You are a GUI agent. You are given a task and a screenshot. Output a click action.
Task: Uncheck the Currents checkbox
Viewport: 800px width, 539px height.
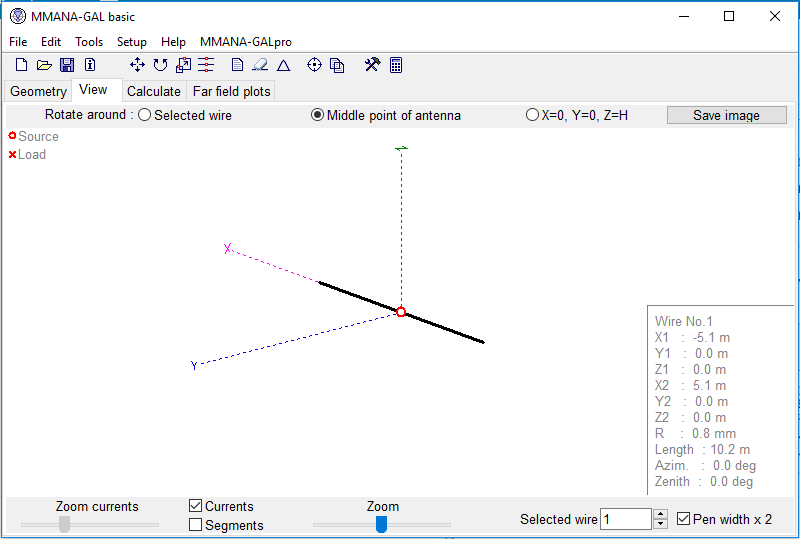[196, 506]
